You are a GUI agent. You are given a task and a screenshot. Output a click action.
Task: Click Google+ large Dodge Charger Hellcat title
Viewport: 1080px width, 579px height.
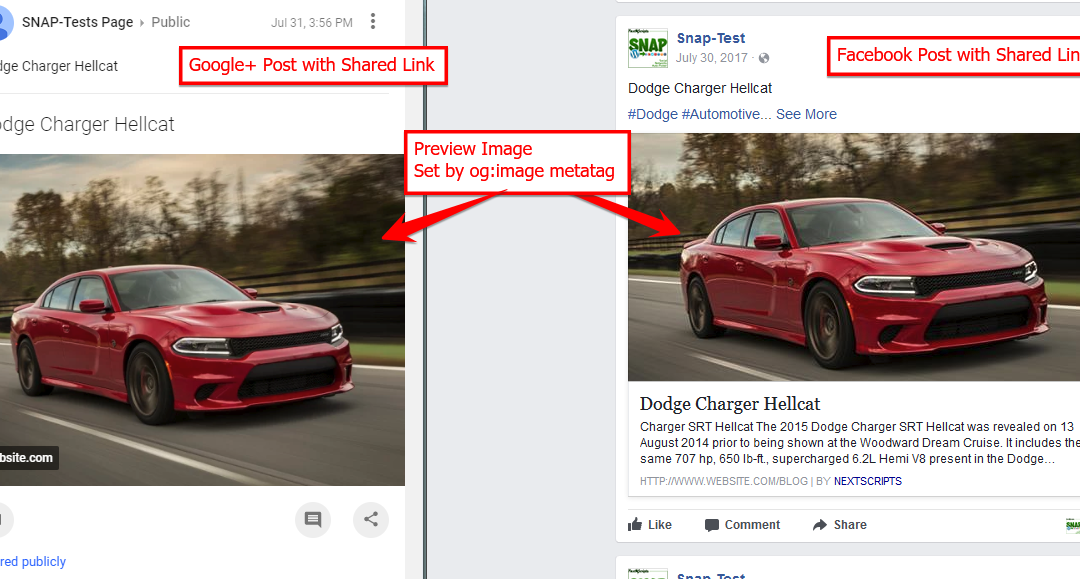click(x=87, y=124)
